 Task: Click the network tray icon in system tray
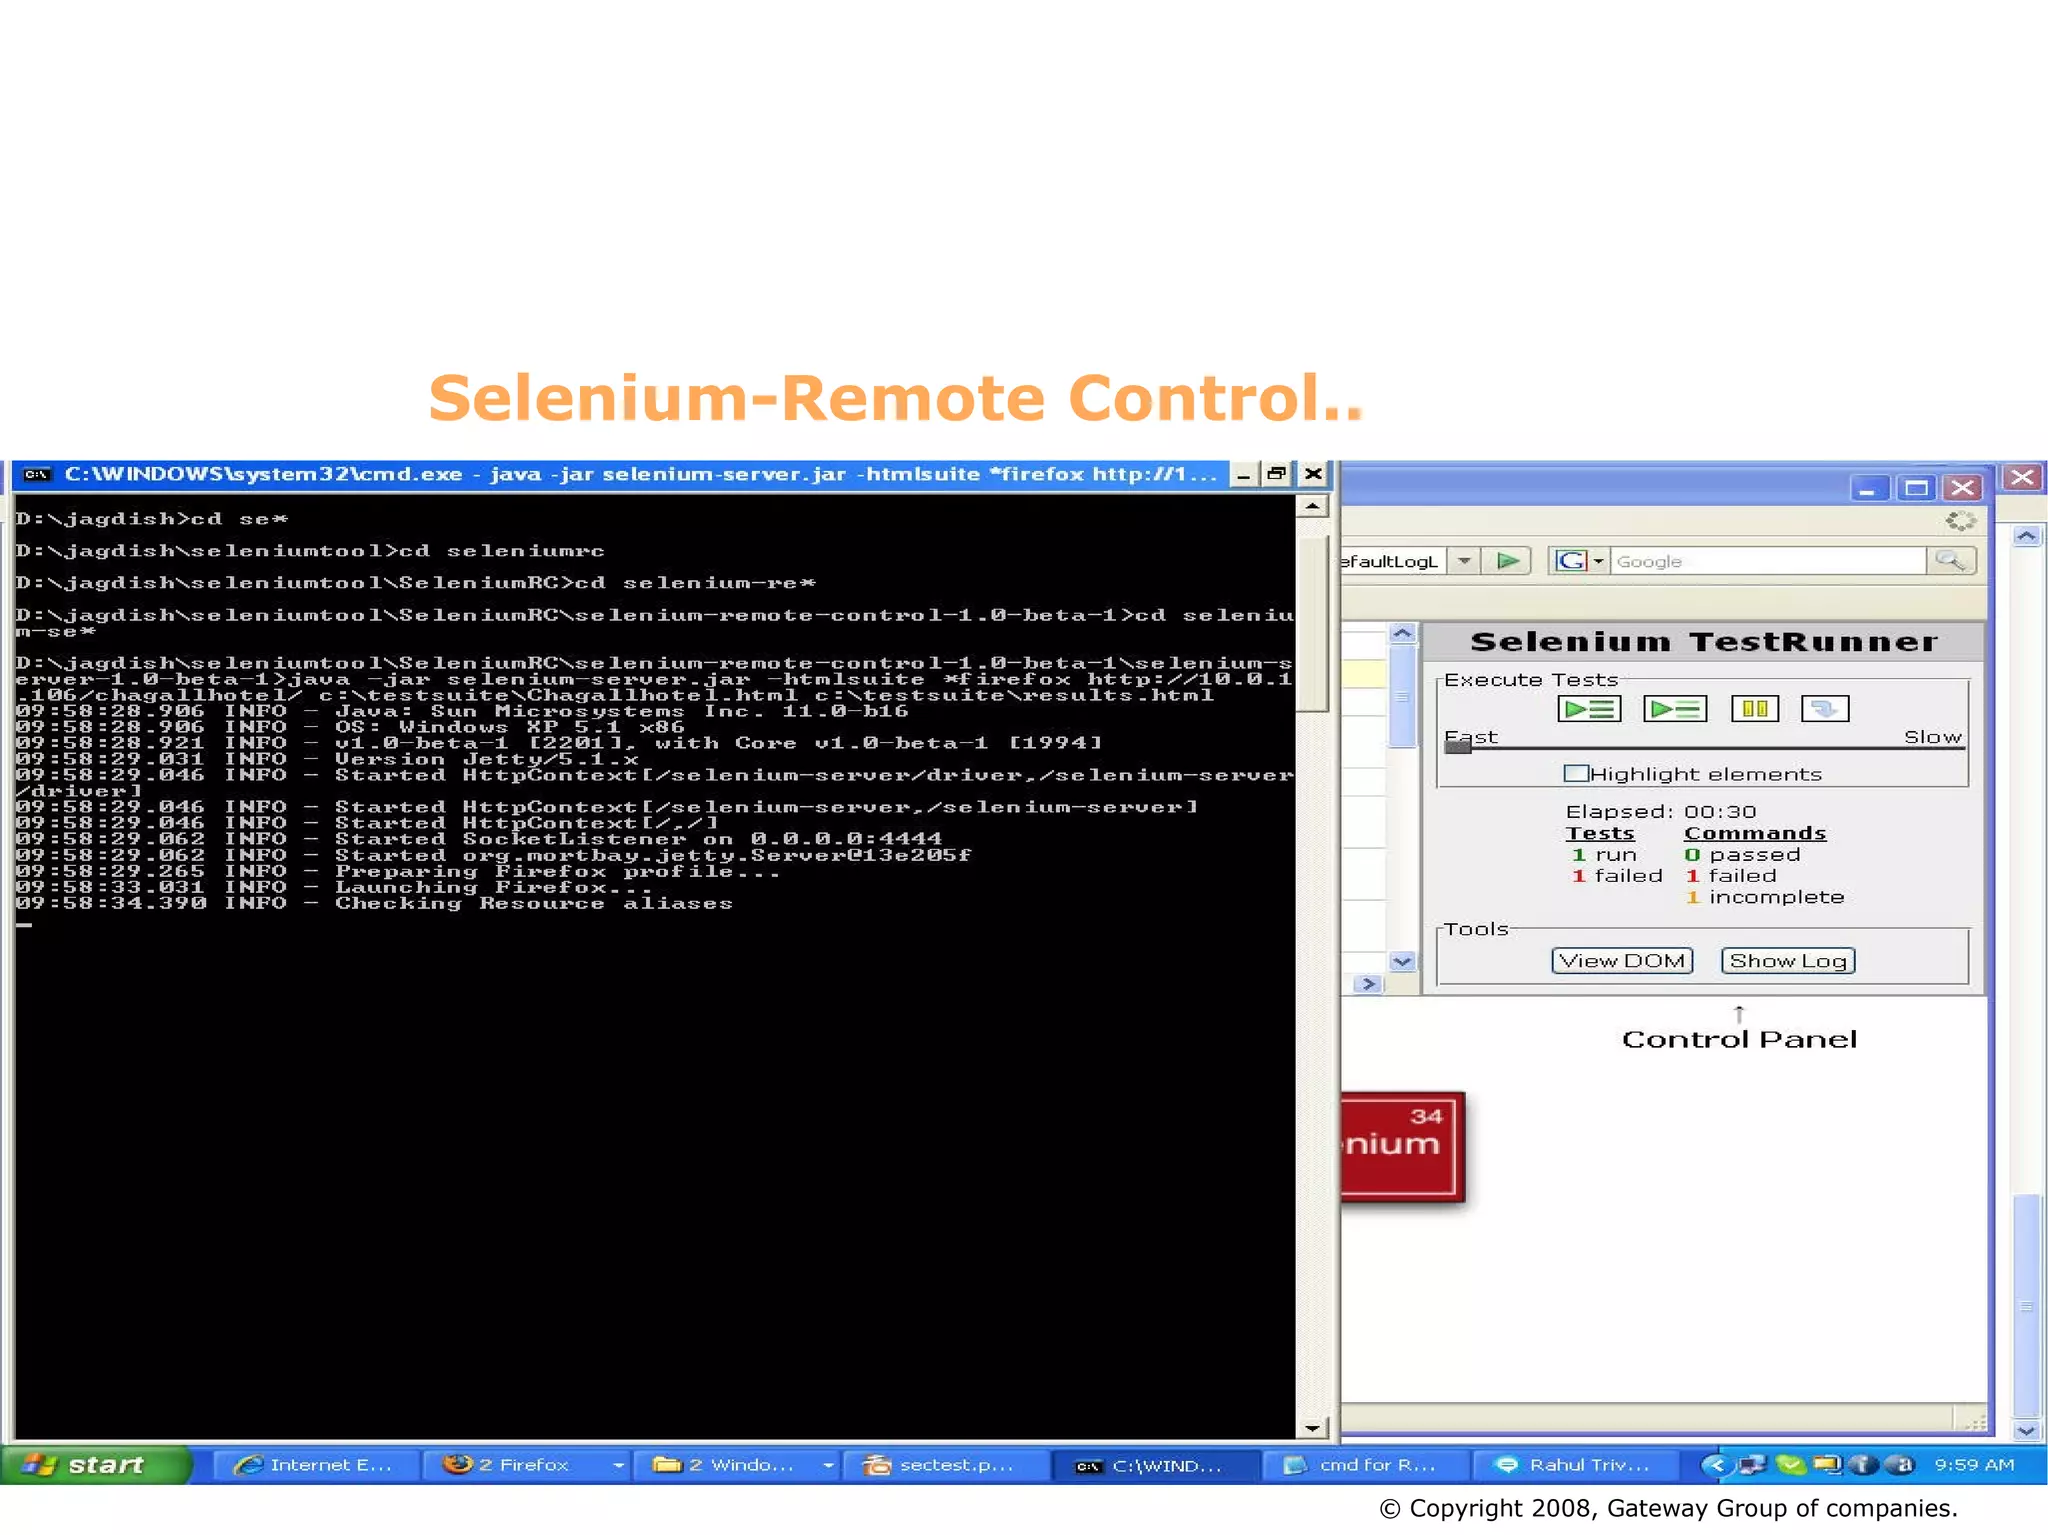click(1752, 1465)
